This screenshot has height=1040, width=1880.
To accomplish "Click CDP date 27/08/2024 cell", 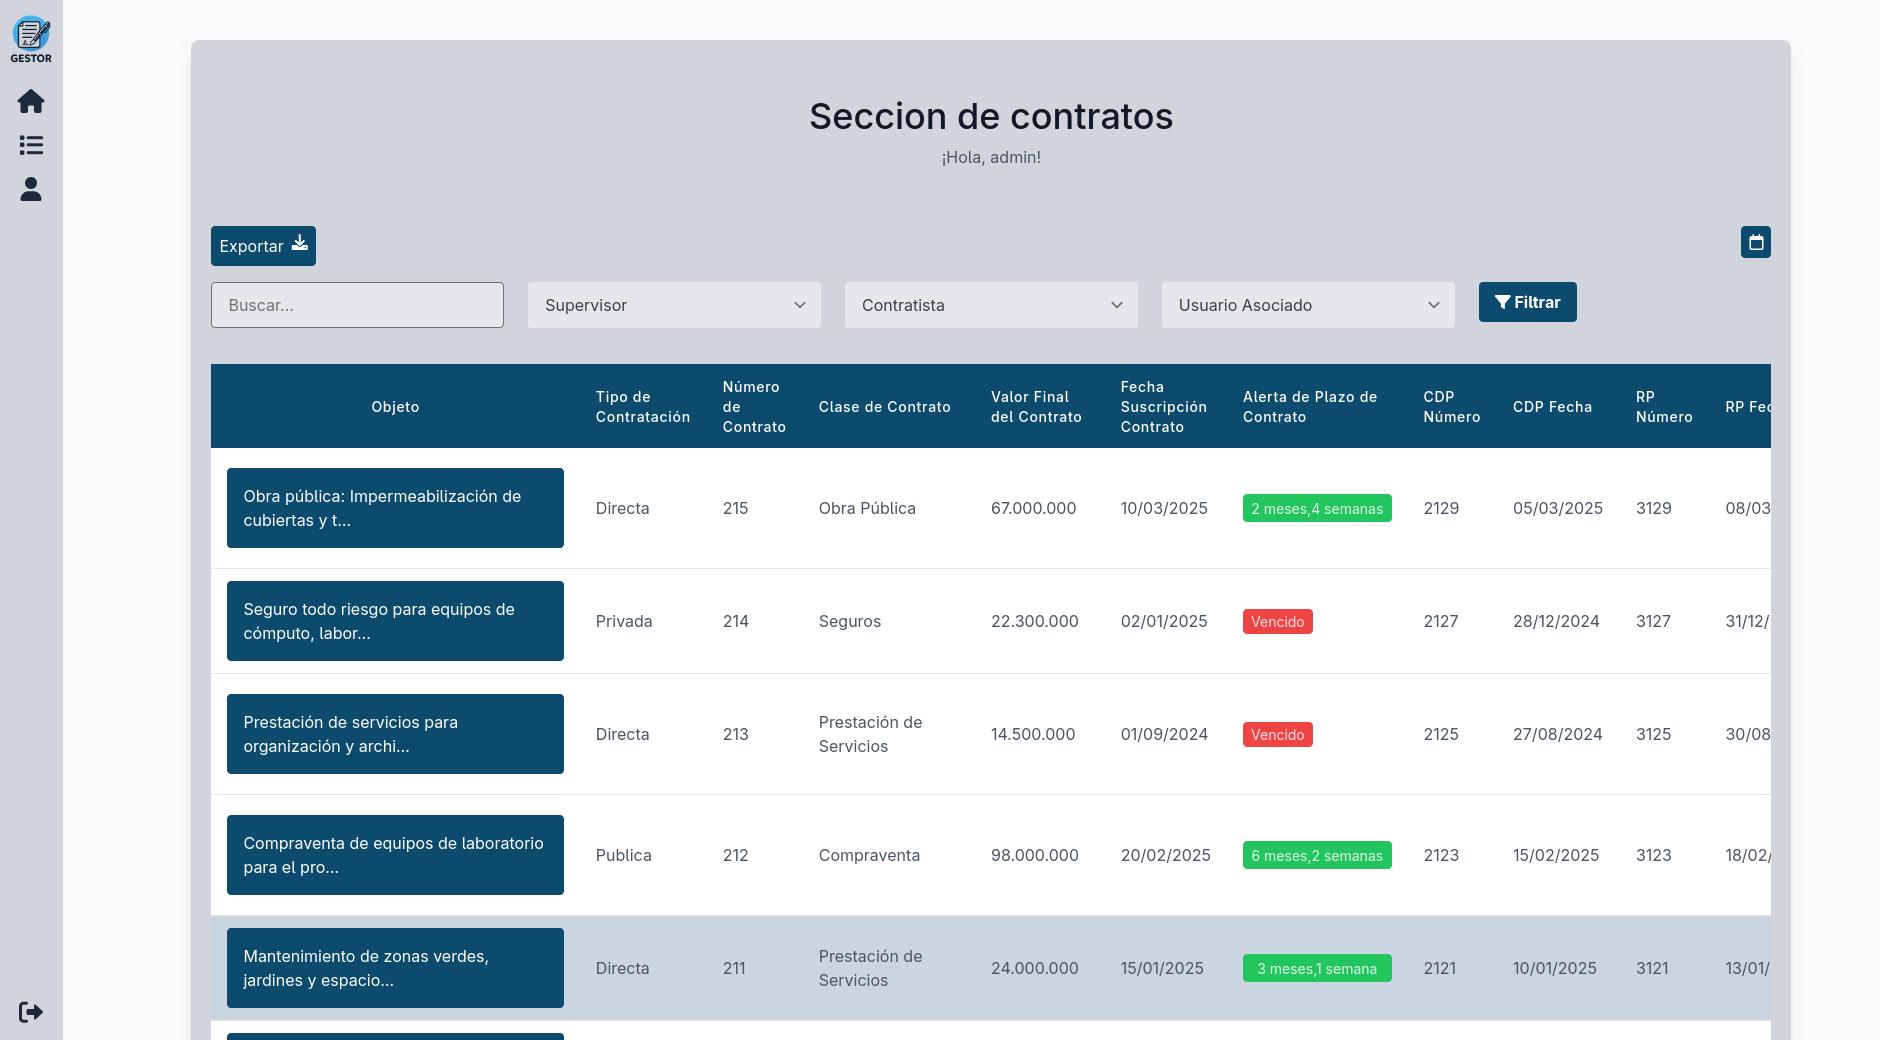I will (1558, 734).
